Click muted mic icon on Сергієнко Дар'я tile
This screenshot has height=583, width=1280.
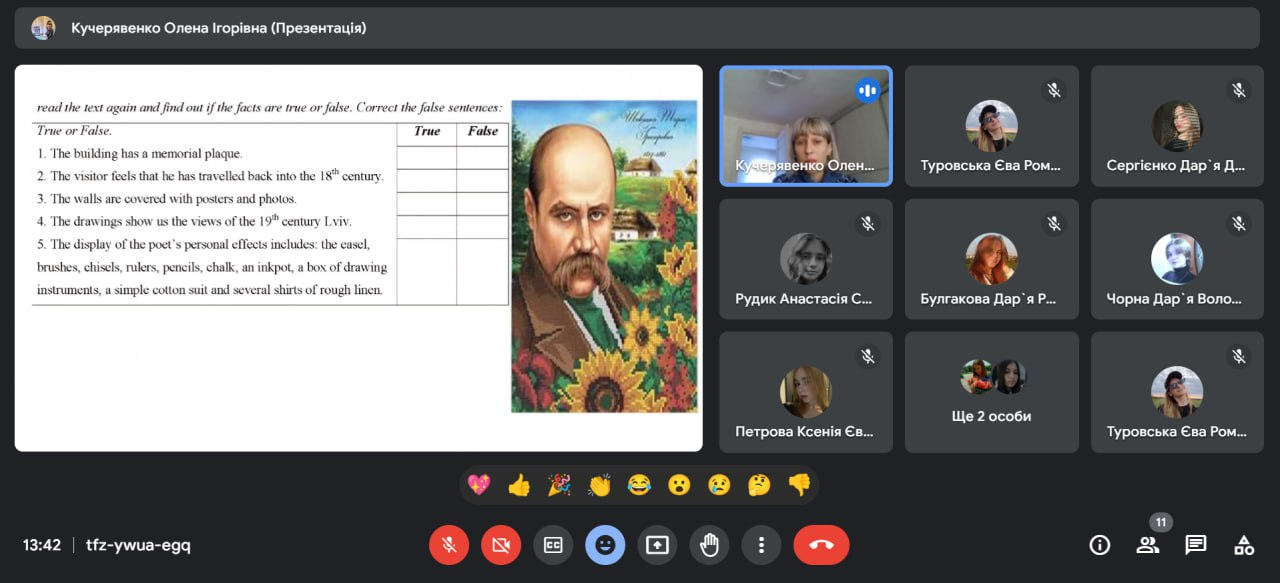(x=1239, y=91)
